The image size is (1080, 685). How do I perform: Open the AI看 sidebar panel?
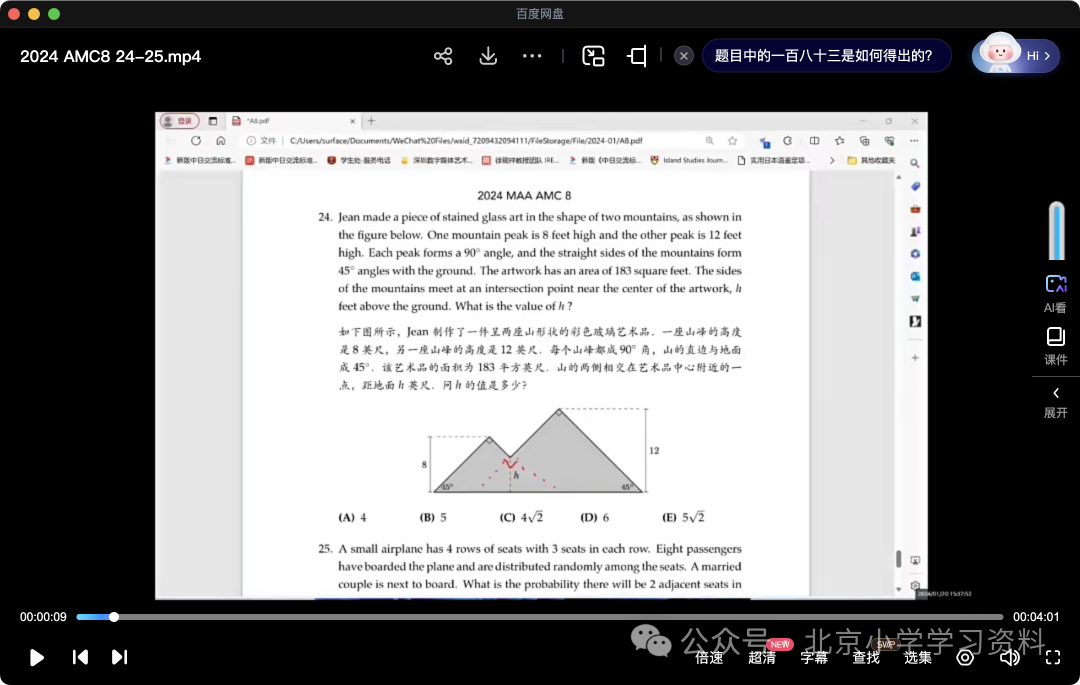pyautogui.click(x=1055, y=294)
